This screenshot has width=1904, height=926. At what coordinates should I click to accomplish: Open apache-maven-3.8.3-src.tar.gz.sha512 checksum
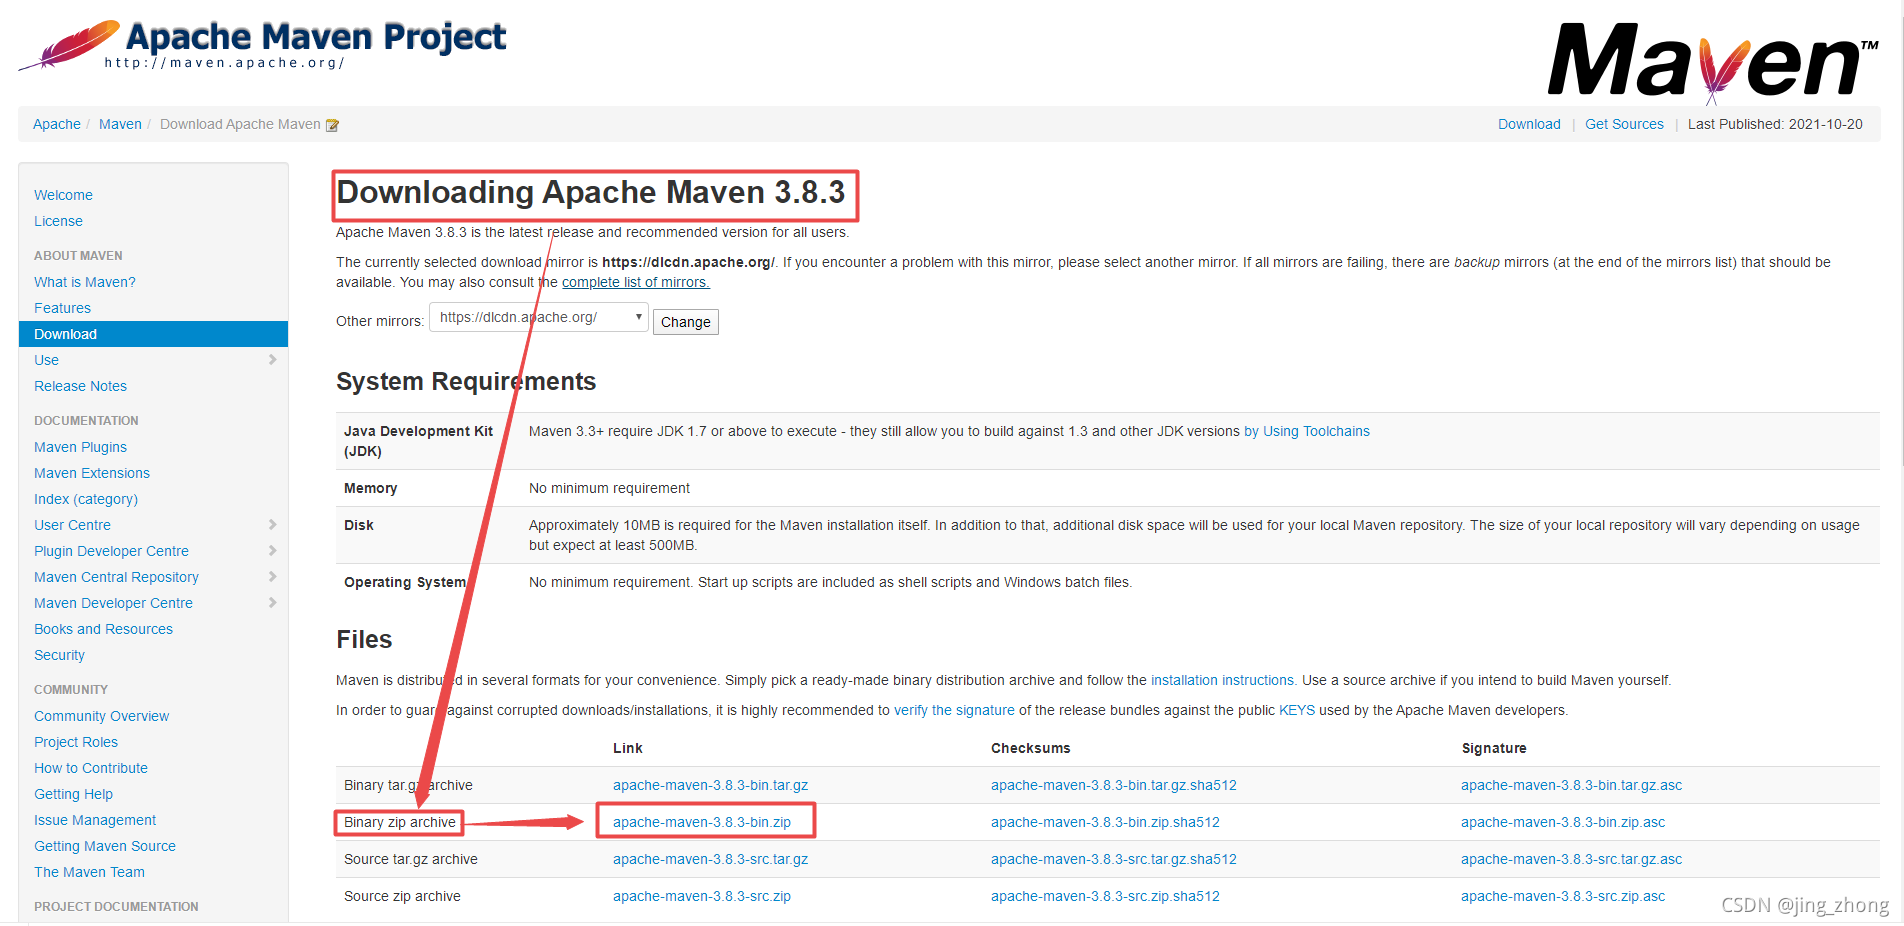(1114, 859)
